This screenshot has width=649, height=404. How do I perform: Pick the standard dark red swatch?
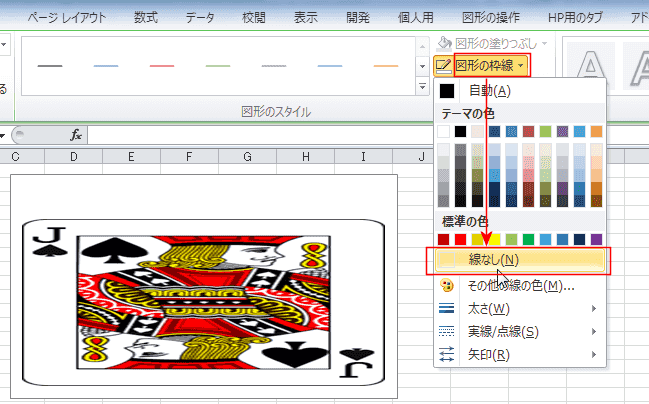[443, 239]
